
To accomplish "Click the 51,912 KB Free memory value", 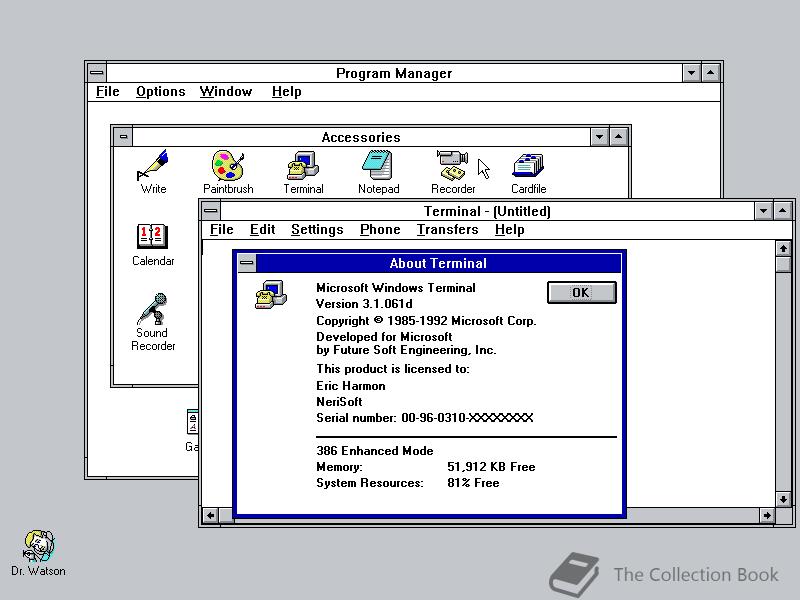I will click(491, 467).
